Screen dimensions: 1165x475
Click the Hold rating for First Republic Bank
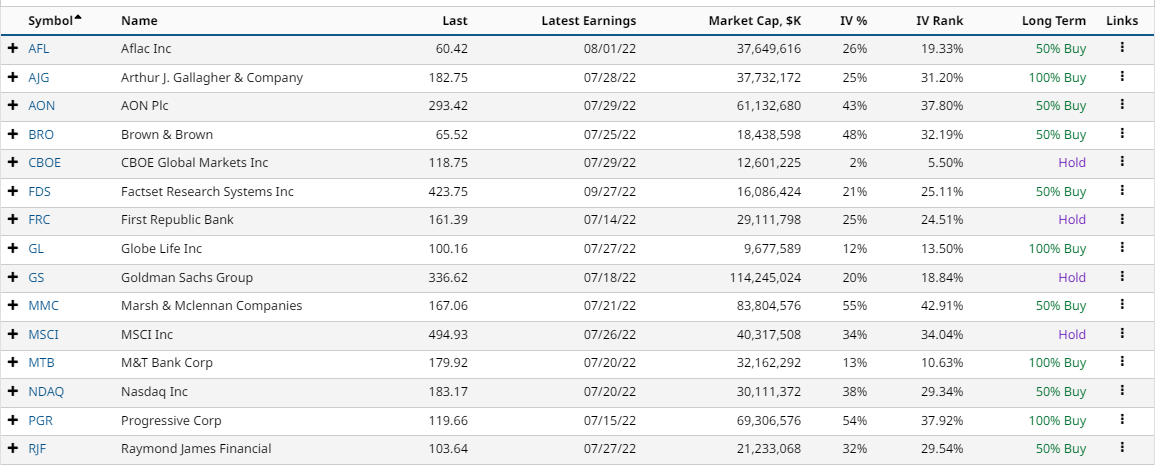coord(1071,219)
